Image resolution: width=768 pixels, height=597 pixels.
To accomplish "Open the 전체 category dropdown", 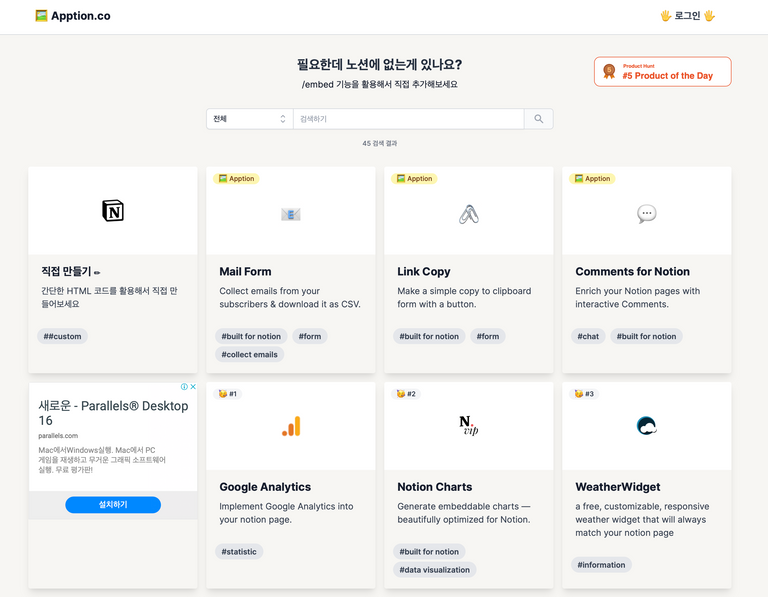I will pos(249,119).
